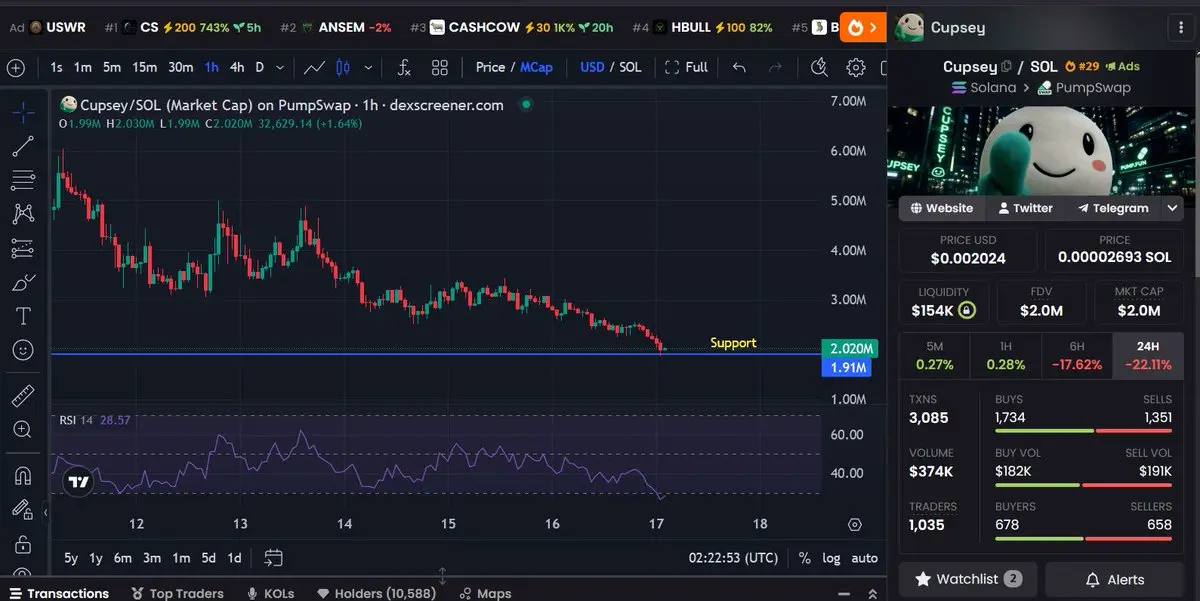Expand the chart type dropdown arrow
1200x601 pixels.
point(369,67)
